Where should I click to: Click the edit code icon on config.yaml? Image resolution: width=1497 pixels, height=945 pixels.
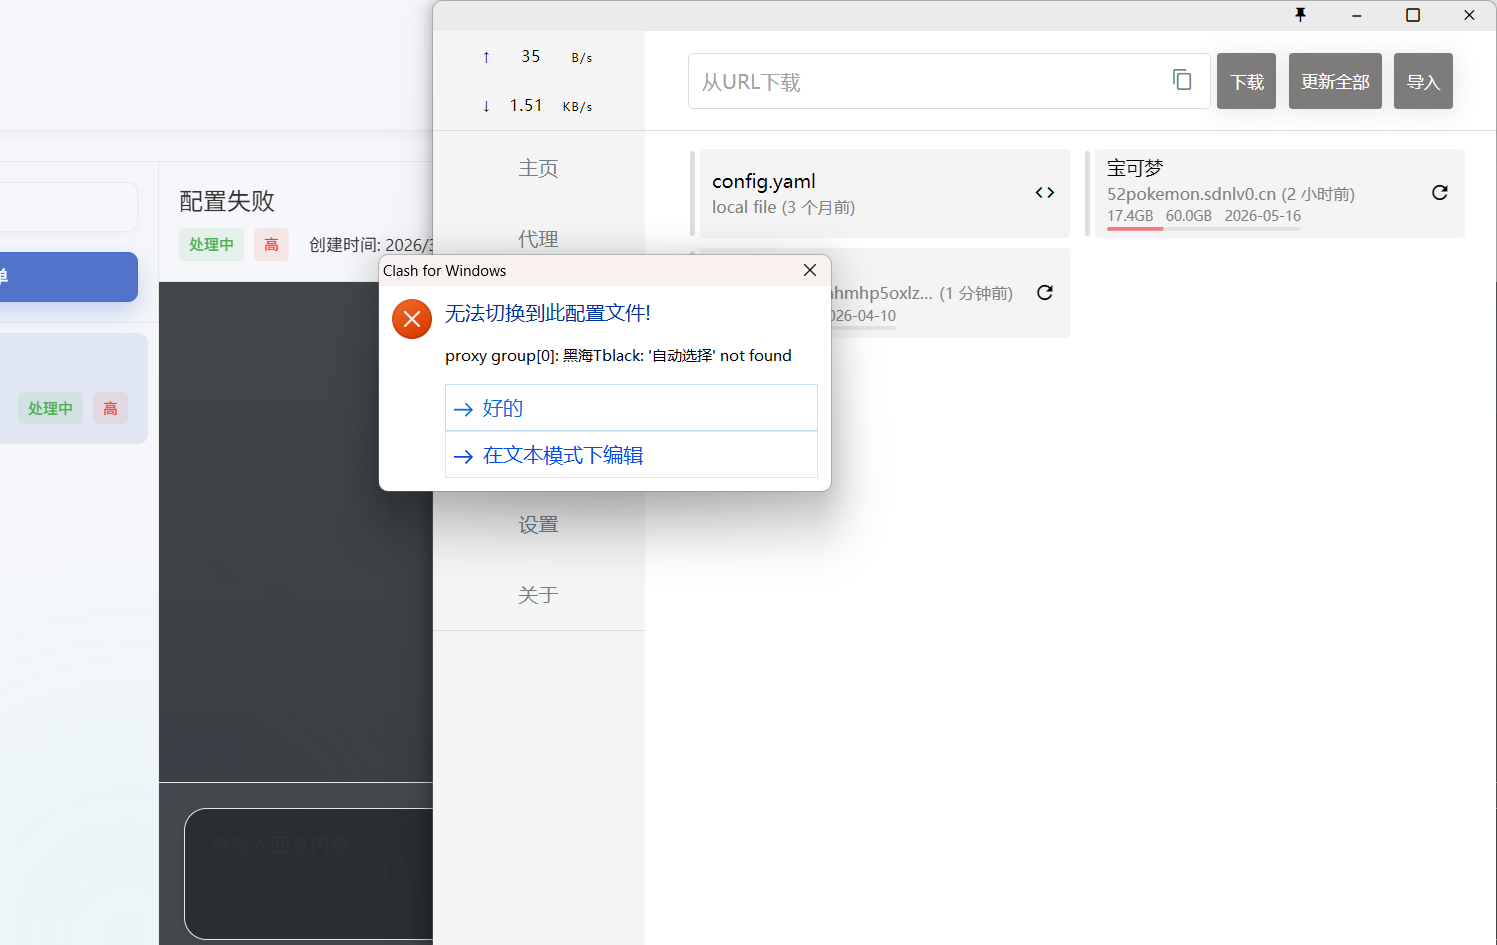point(1044,193)
